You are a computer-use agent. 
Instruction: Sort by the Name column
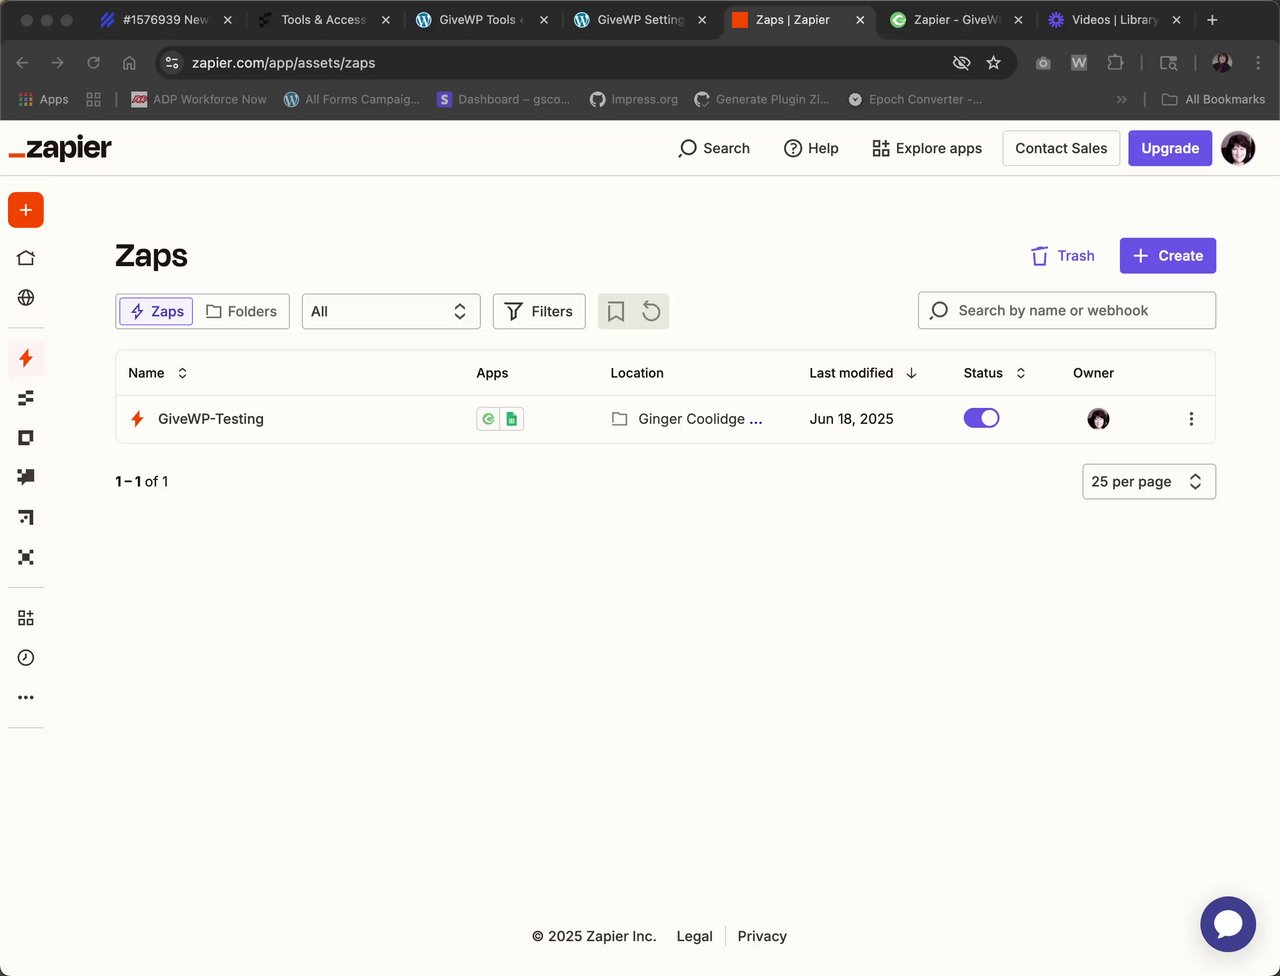click(x=157, y=373)
